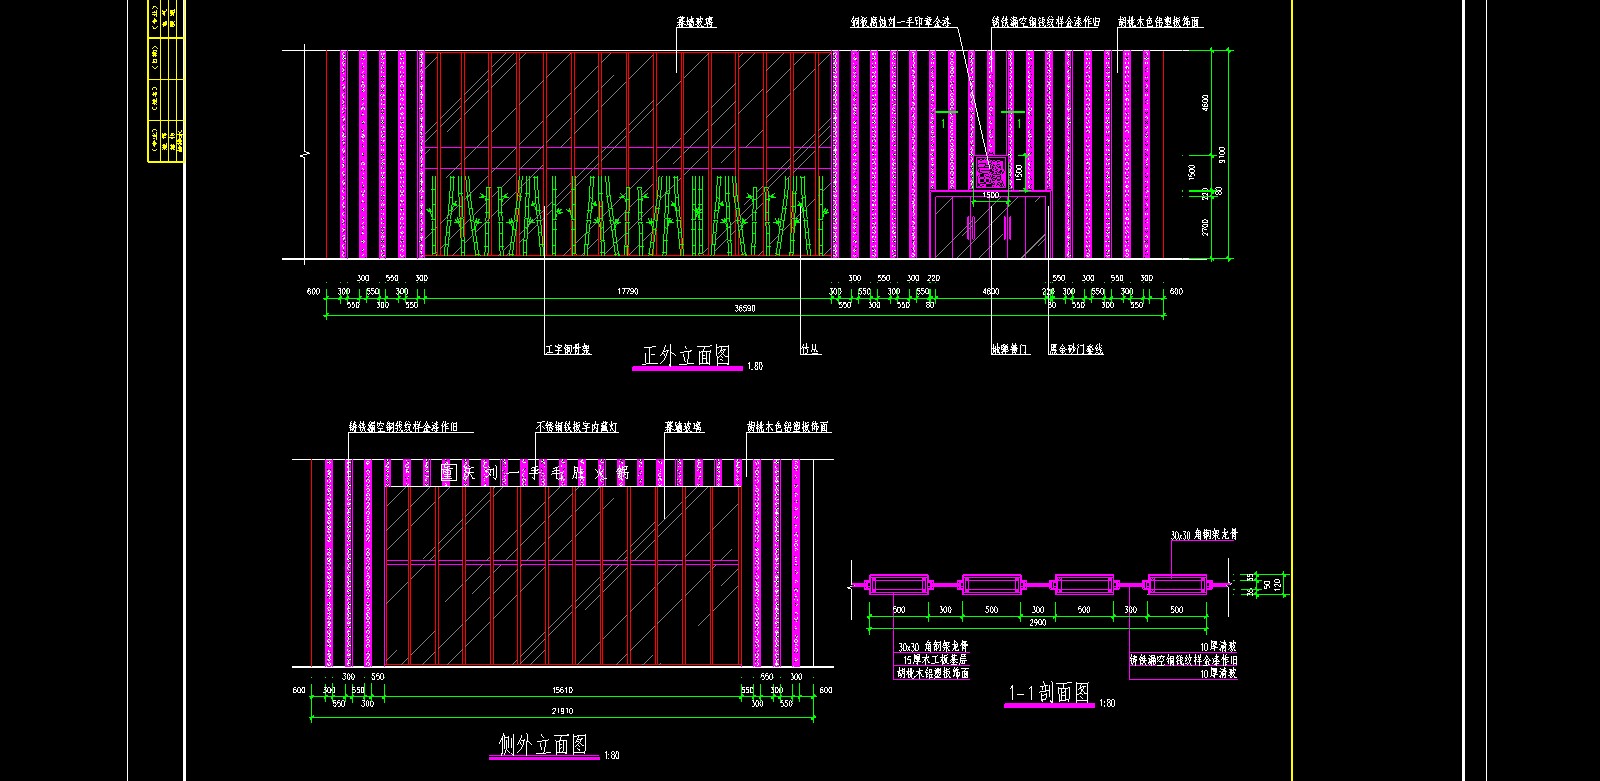1600x781 pixels.
Task: Select the 9100 vertical height dimension
Action: coord(1223,155)
